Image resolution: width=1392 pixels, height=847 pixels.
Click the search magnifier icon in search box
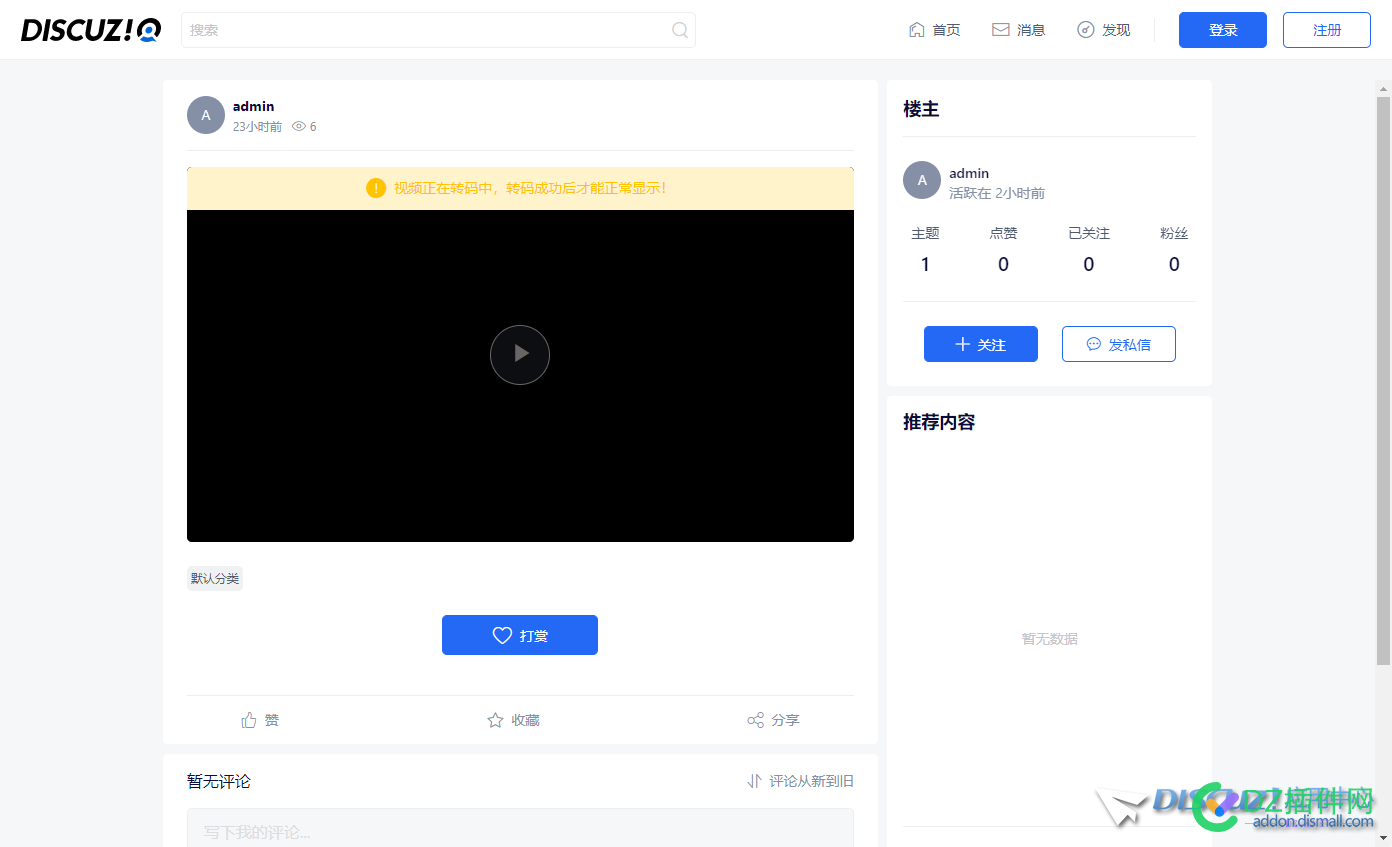pyautogui.click(x=680, y=30)
